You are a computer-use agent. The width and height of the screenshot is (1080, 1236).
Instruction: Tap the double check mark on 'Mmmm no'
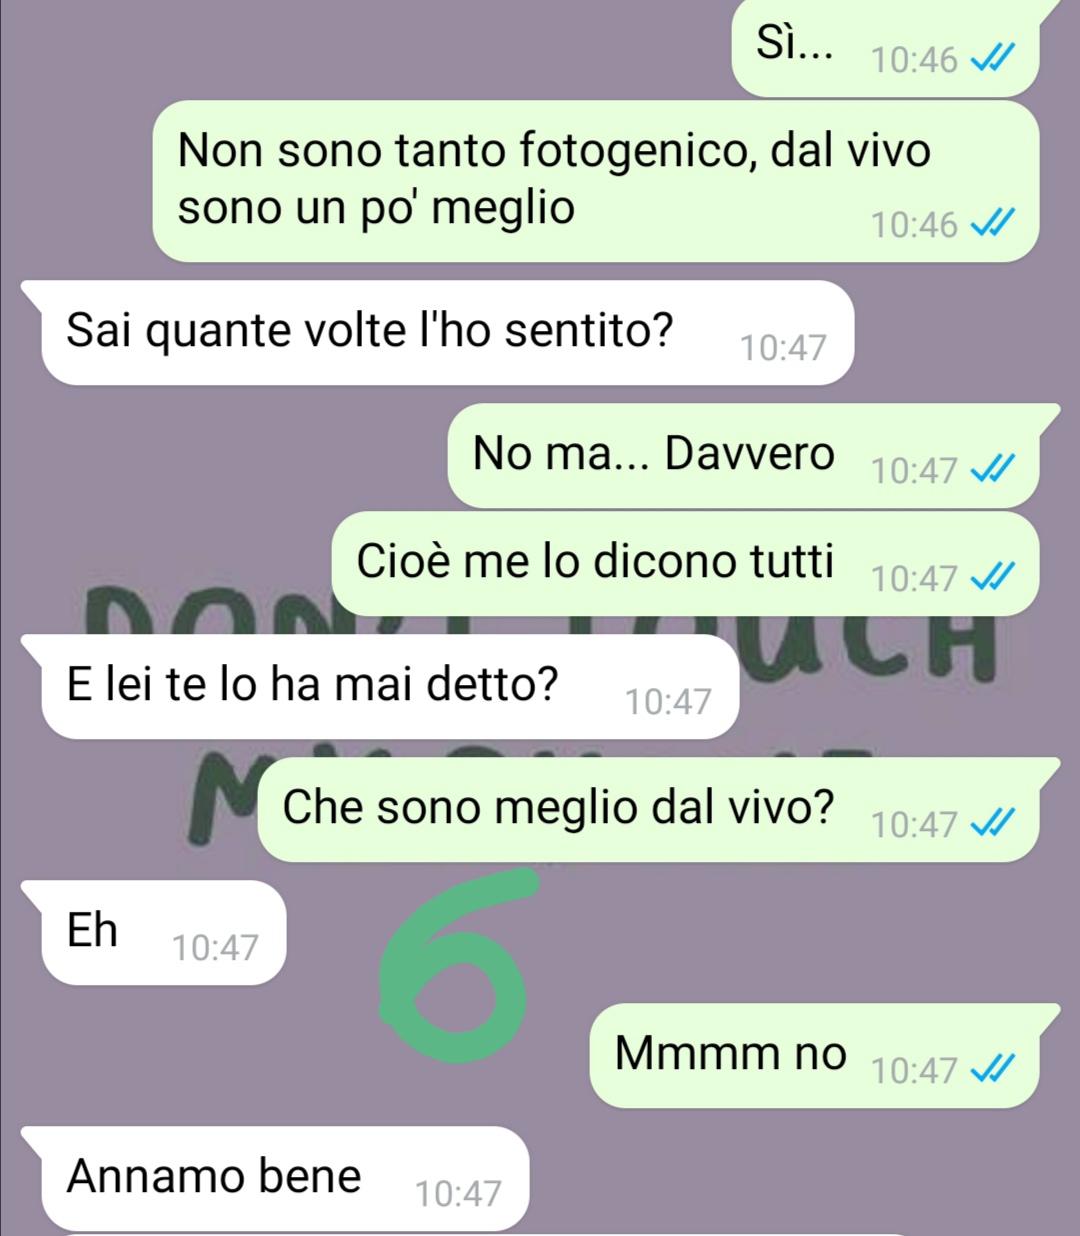pos(993,1071)
